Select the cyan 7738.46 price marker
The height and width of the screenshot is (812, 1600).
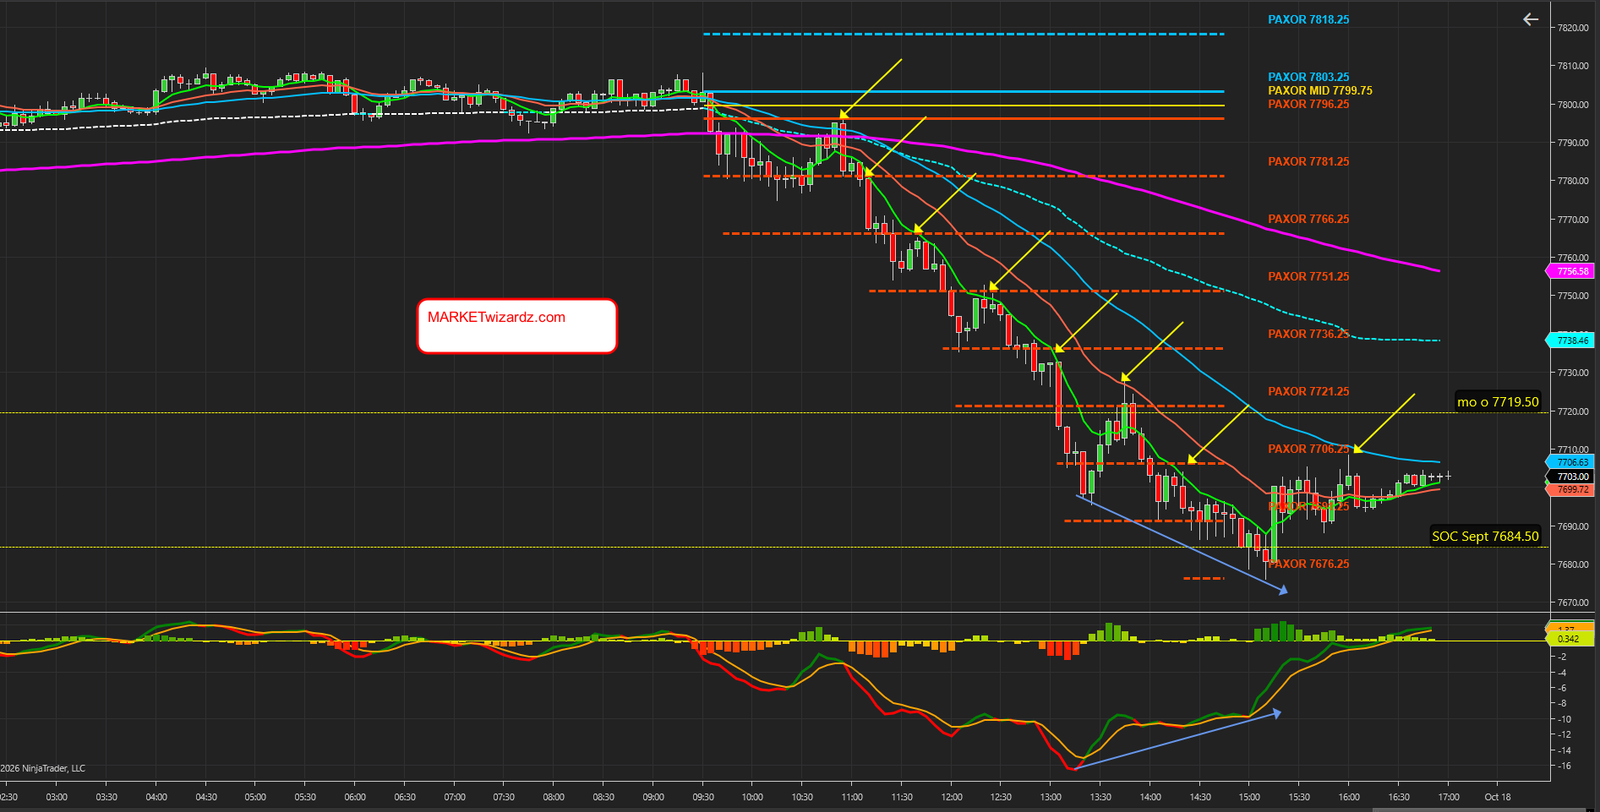pos(1571,341)
